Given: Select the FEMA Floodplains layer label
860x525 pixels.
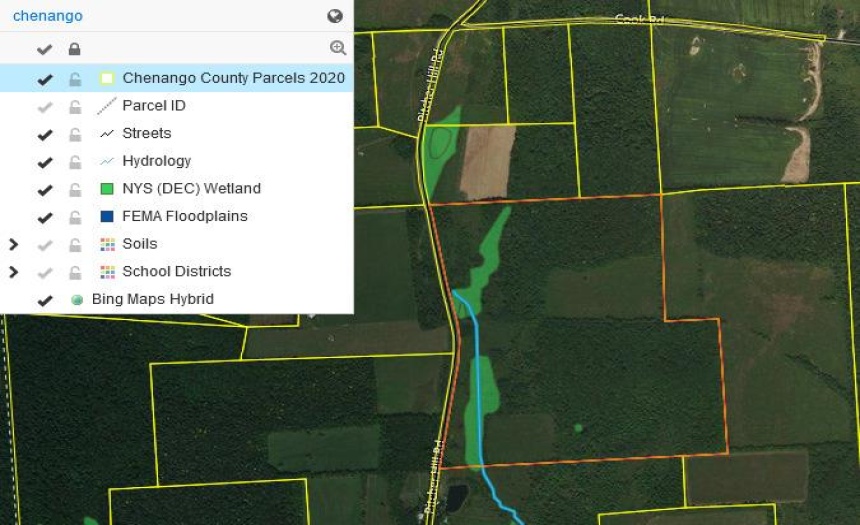Looking at the screenshot, I should click(184, 216).
